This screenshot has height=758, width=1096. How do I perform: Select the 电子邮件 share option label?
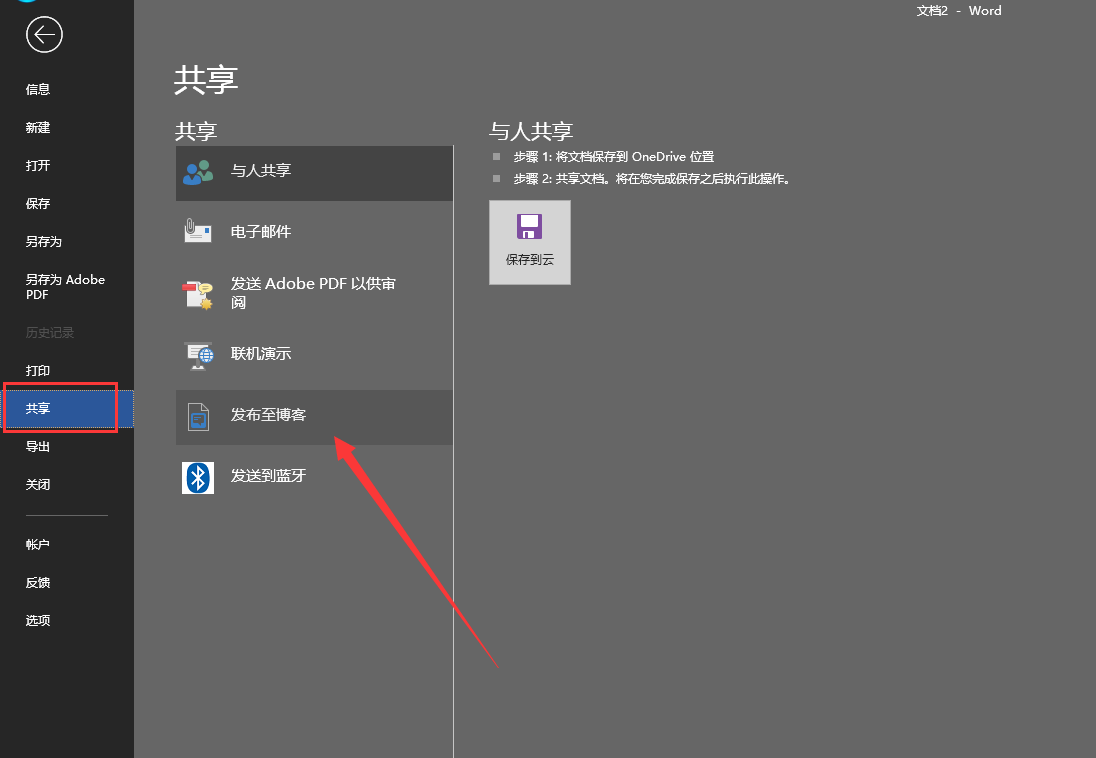(x=261, y=231)
